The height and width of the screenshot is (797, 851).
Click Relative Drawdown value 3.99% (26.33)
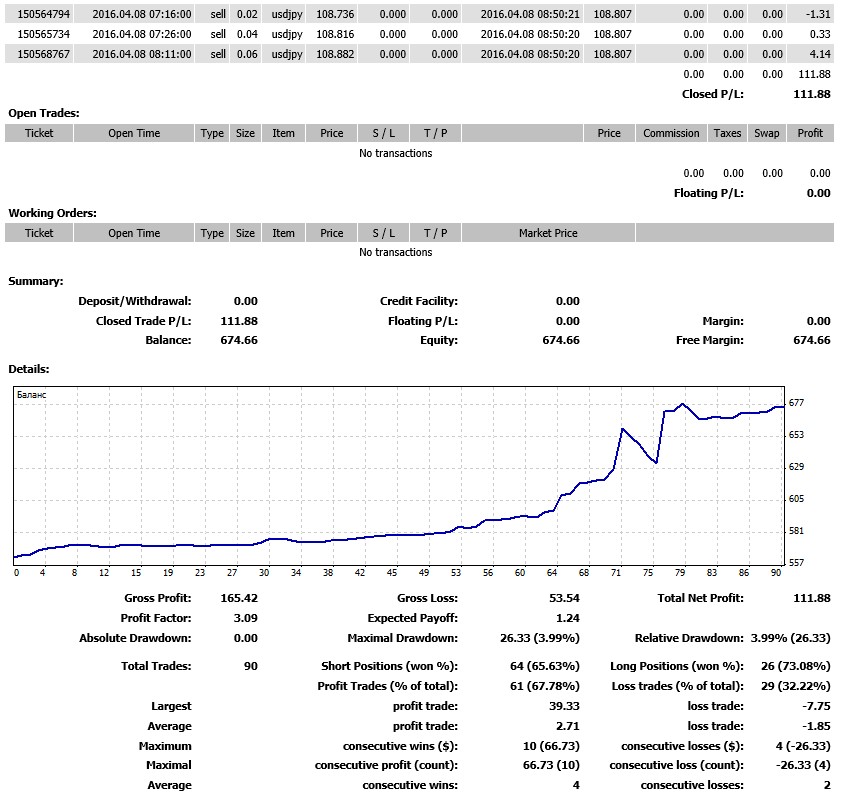coord(790,638)
